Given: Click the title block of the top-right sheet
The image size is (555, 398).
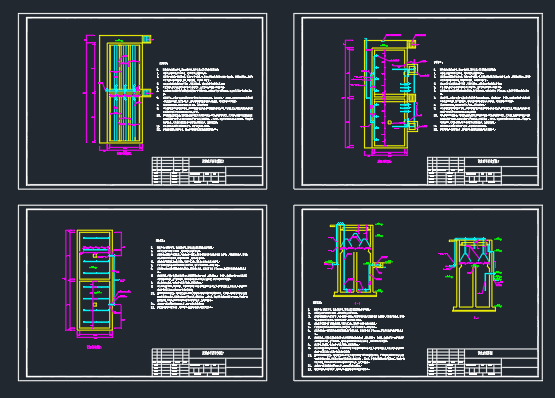Looking at the screenshot, I should click(x=482, y=171).
